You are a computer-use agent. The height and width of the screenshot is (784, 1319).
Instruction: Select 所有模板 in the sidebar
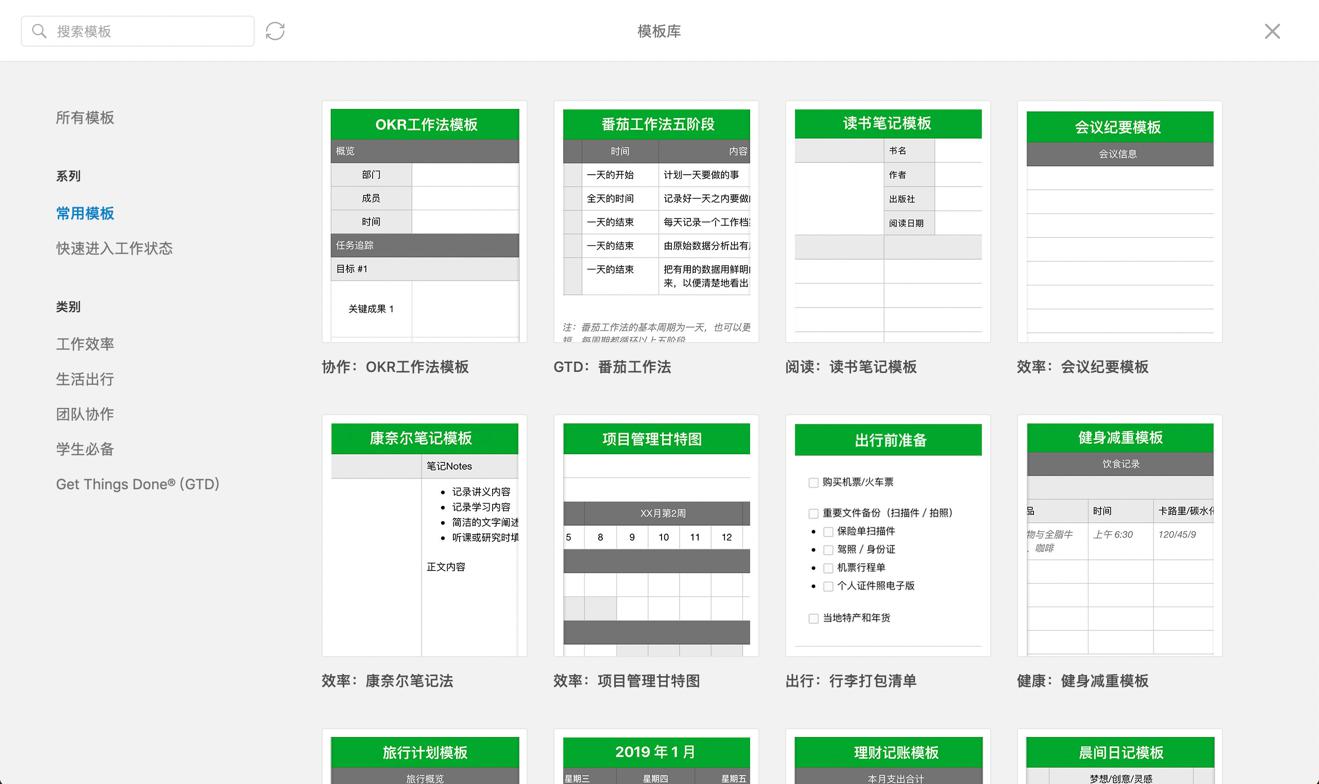point(85,118)
